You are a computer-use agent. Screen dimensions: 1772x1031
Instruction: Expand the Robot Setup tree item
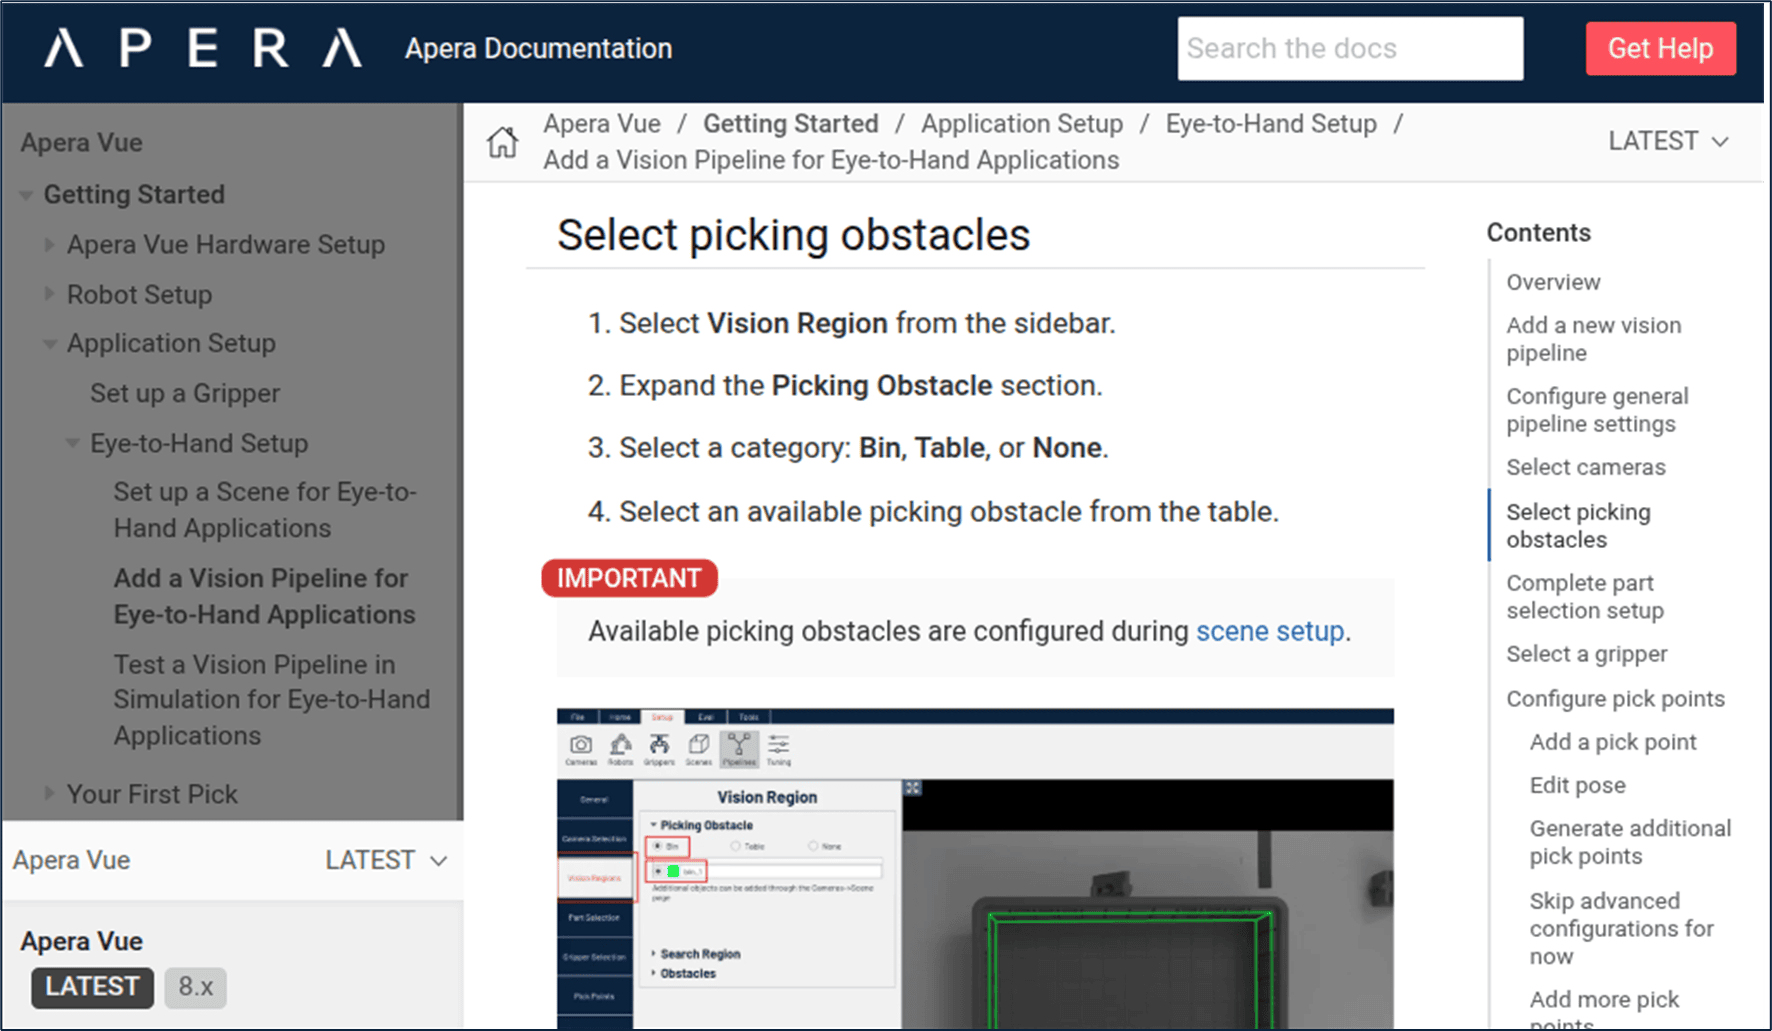(49, 294)
